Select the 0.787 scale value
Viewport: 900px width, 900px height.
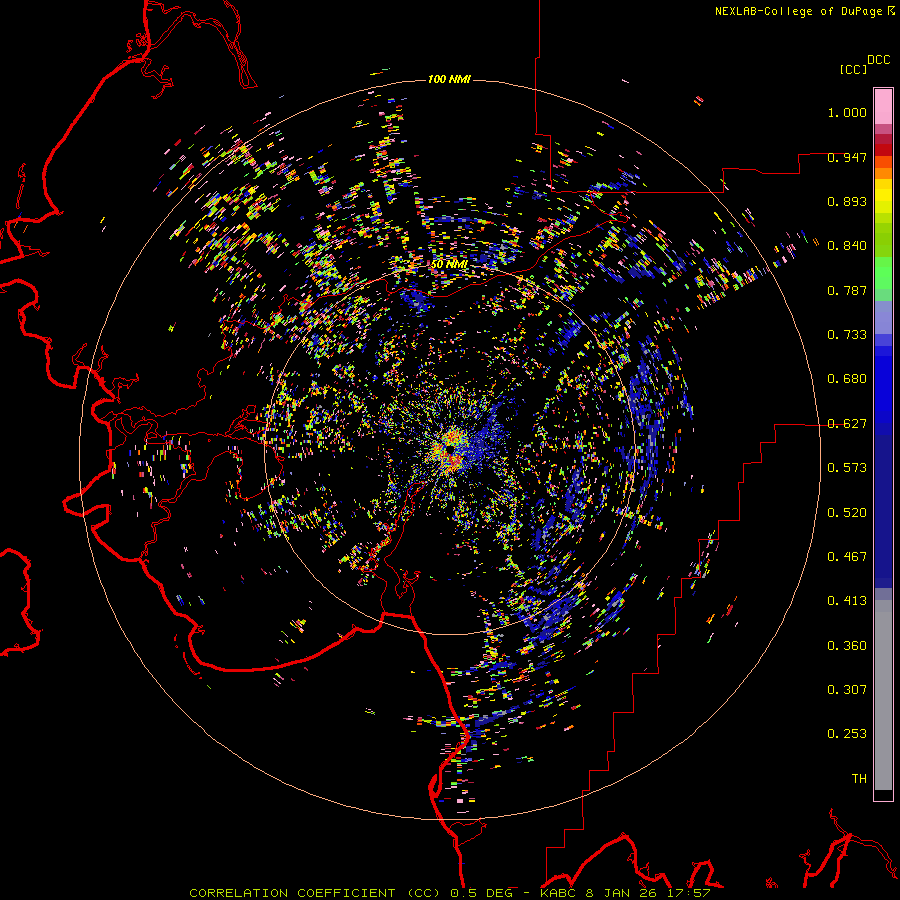(847, 290)
